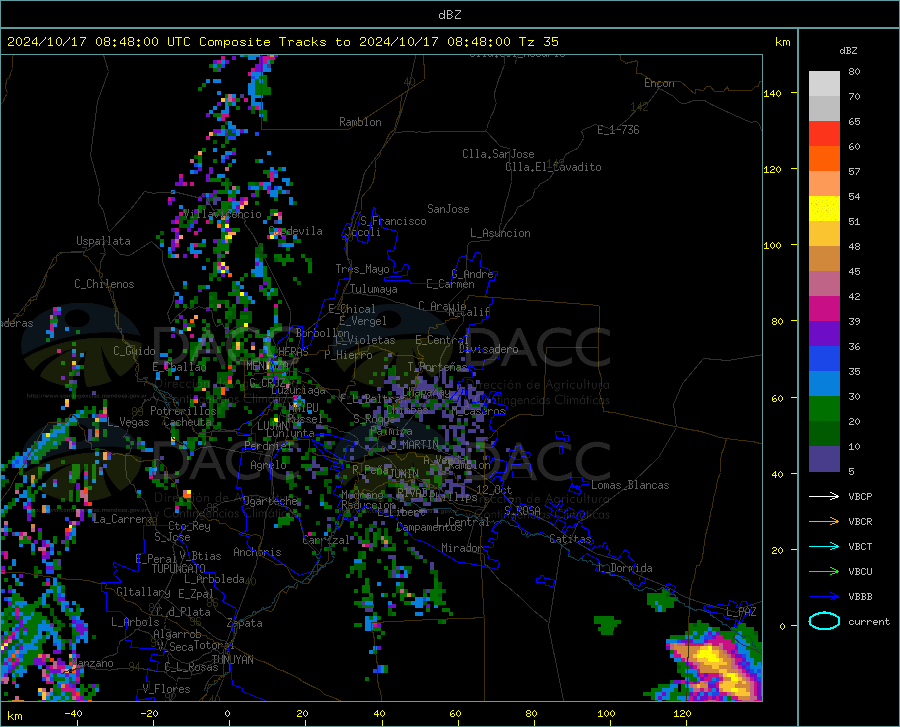
Task: Select the magenta 39-42 dBZ color swatch
Action: (x=824, y=309)
